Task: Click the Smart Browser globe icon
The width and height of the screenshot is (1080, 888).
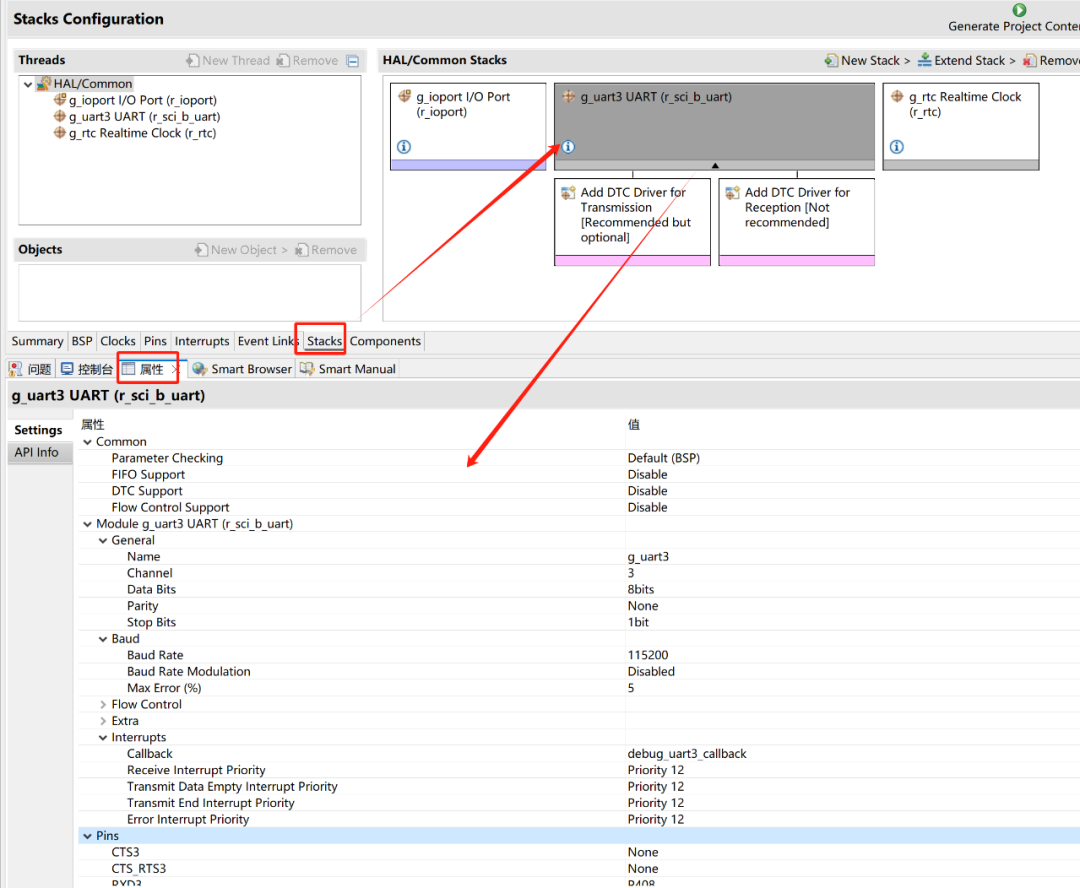Action: pos(200,369)
